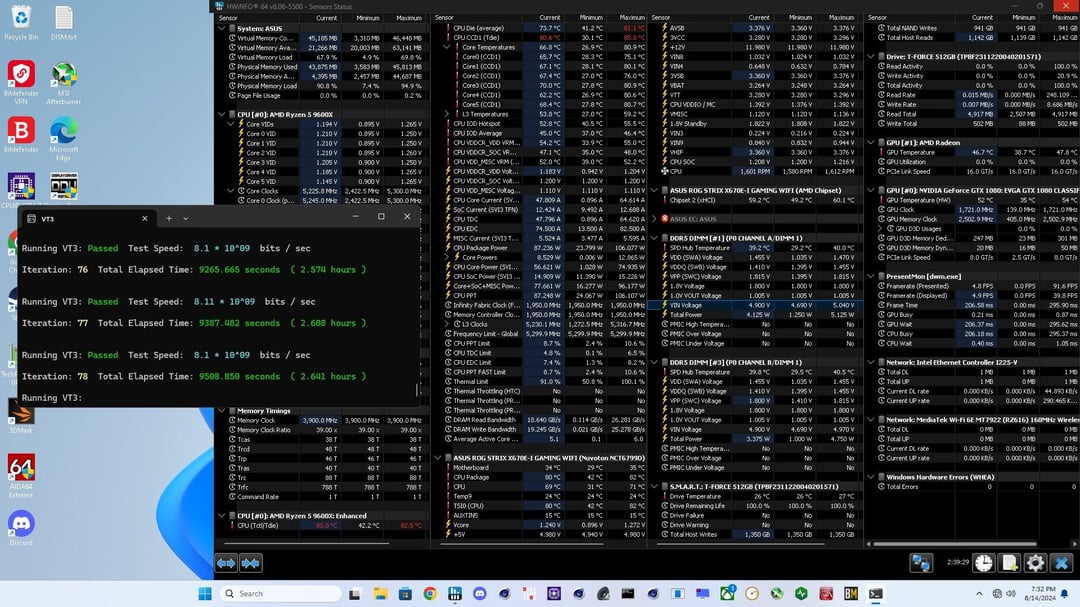This screenshot has height=607, width=1080.
Task: Open a new terminal tab with plus
Action: point(169,218)
